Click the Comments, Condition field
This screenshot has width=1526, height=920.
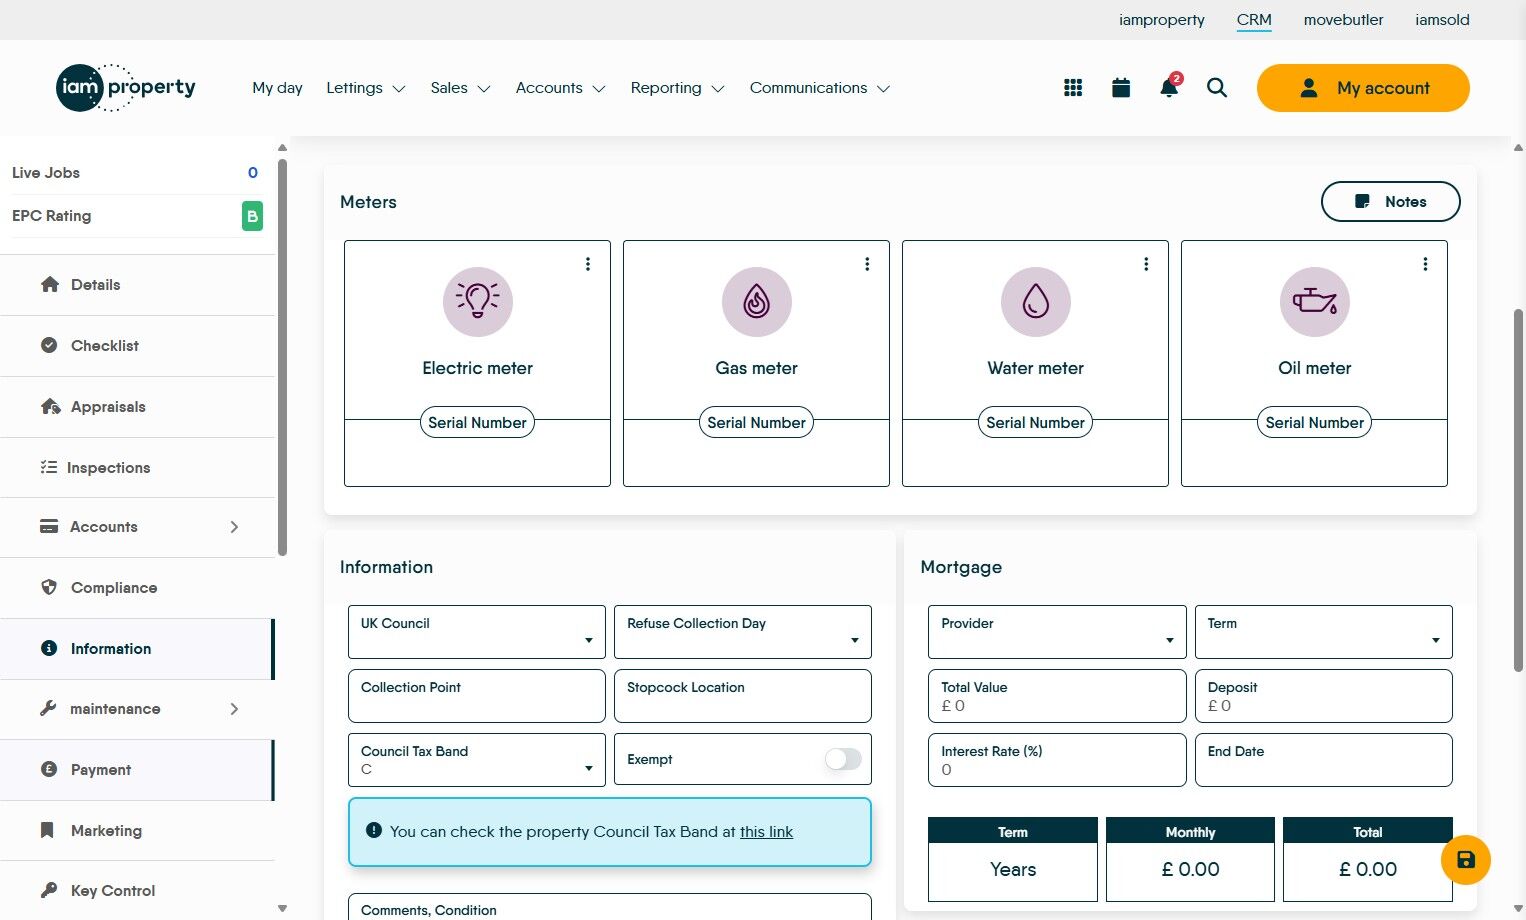(610, 907)
